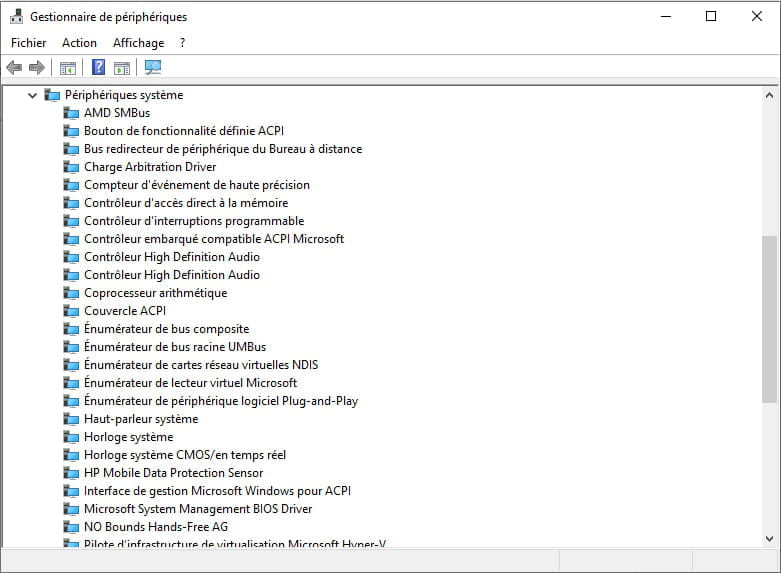The width and height of the screenshot is (781, 573).
Task: Toggle the action pane toolbar icon
Action: pyautogui.click(x=122, y=68)
